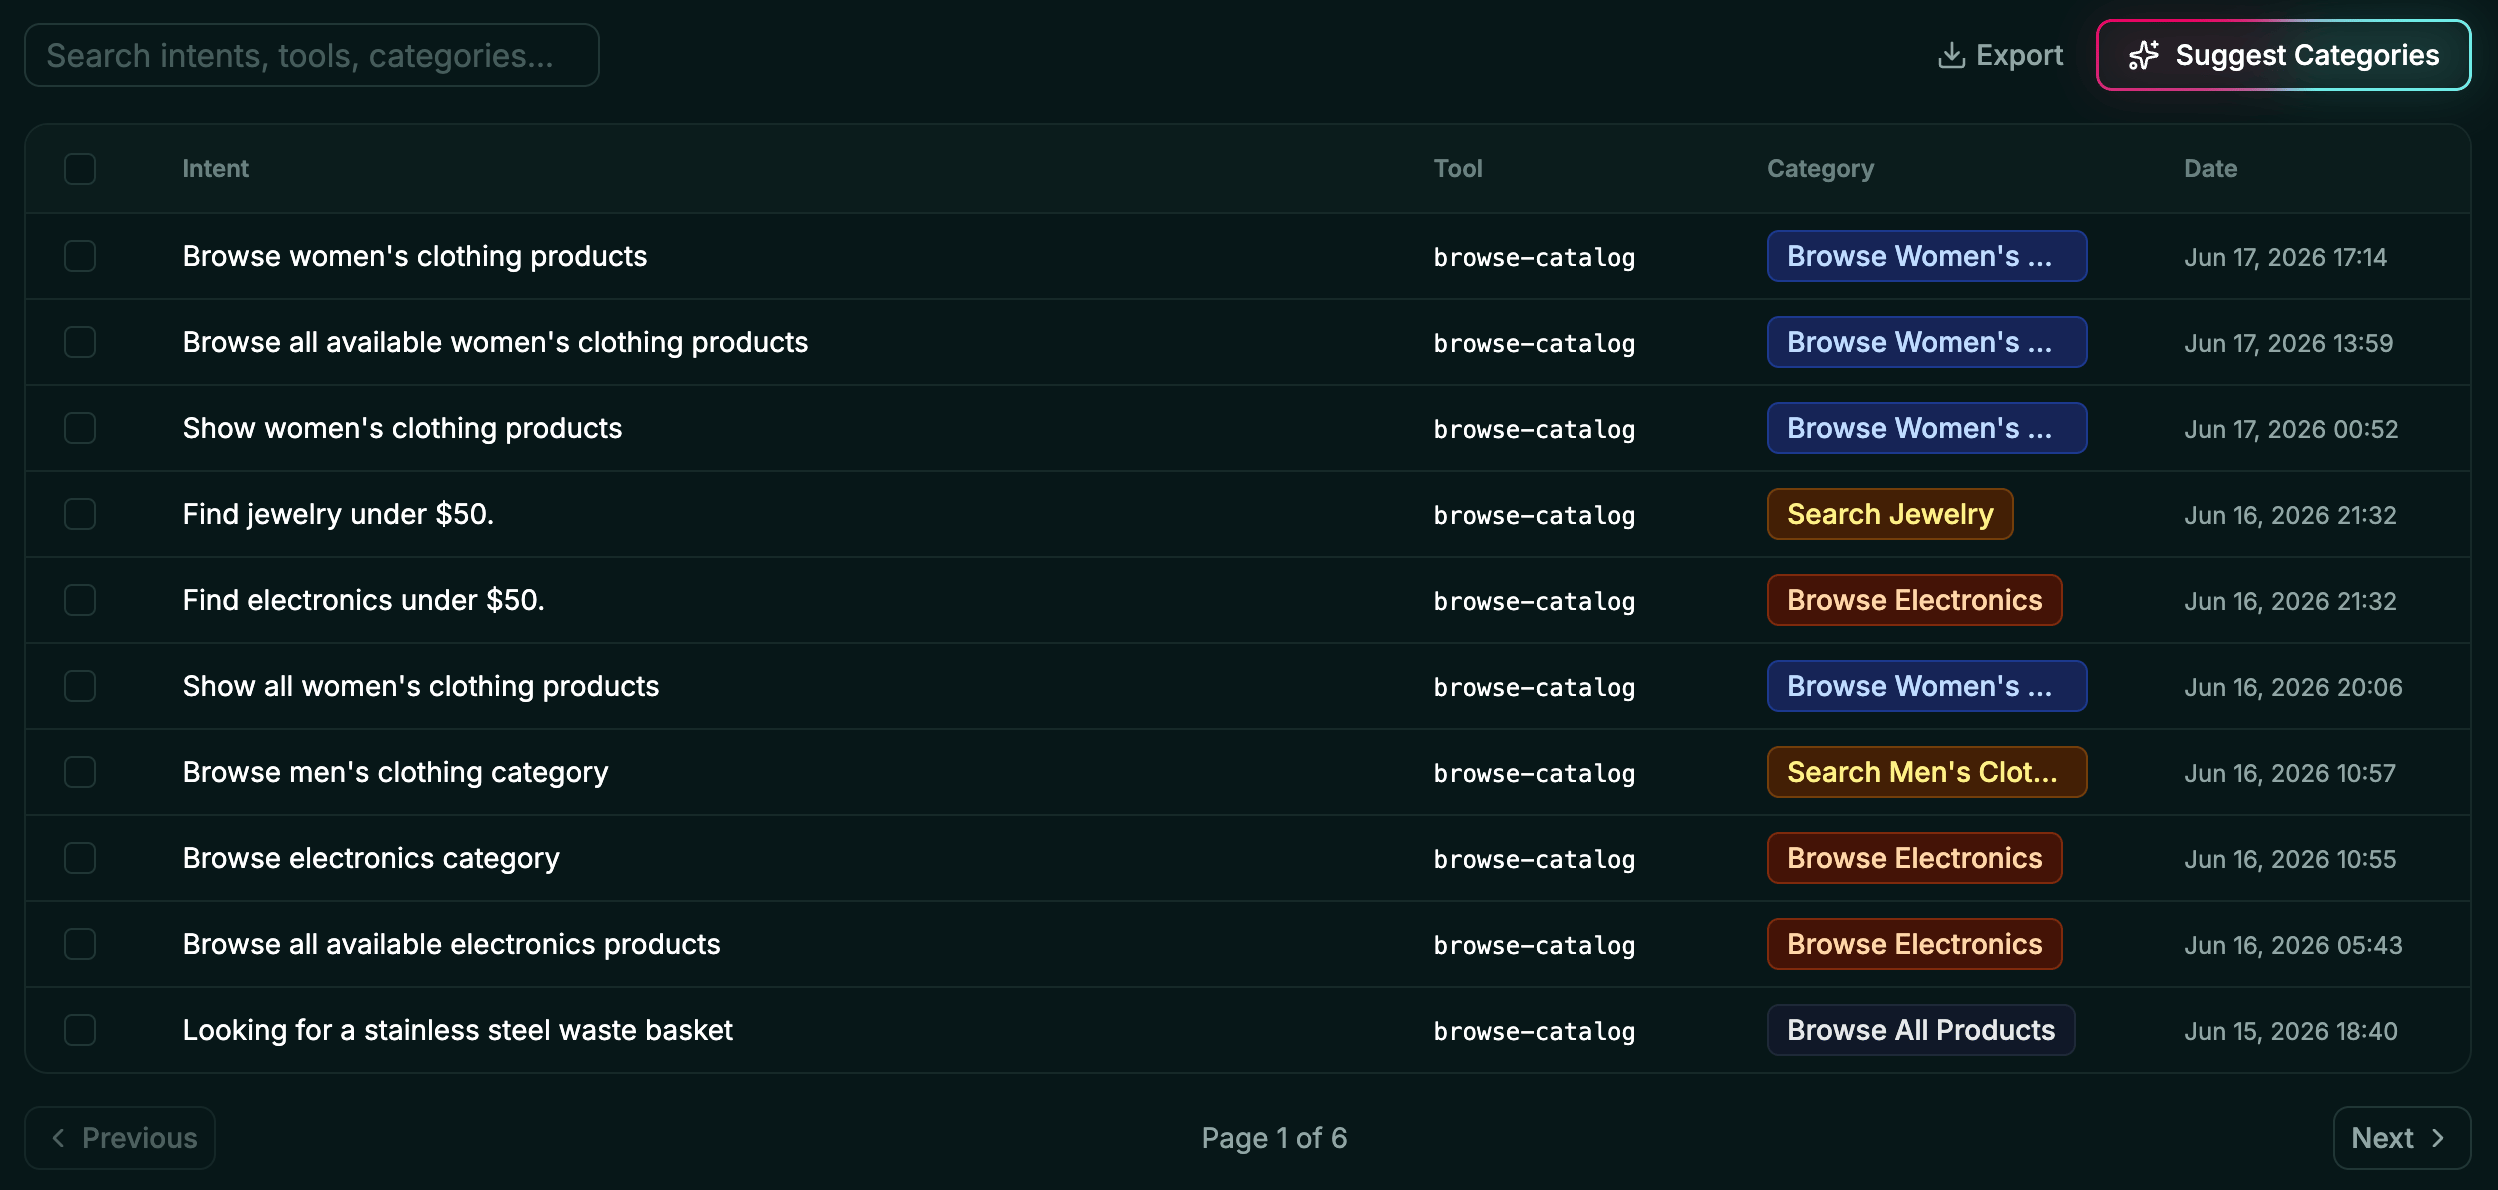
Task: Click date 'Jun 16, 2026 20:06'
Action: pos(2293,687)
